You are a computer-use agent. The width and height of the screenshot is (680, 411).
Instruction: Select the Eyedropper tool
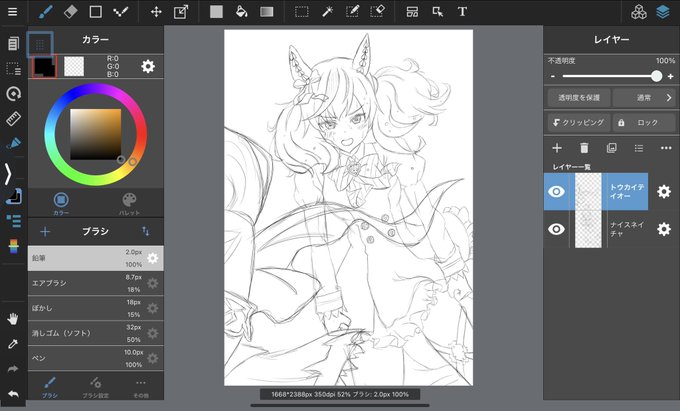[x=13, y=344]
